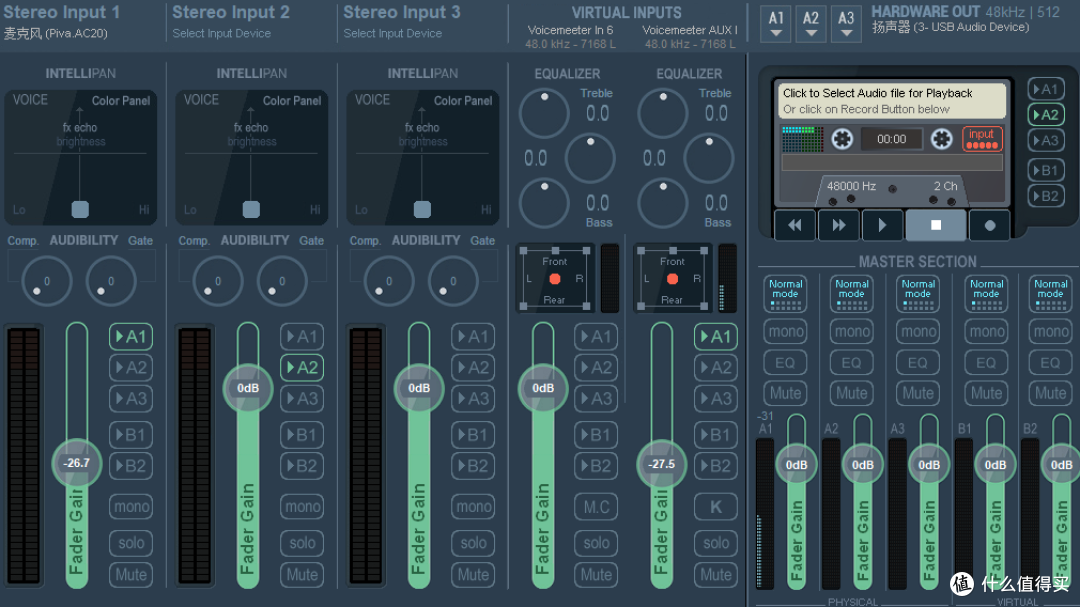
Task: Route Stereo Input 3 to B1
Action: point(473,435)
